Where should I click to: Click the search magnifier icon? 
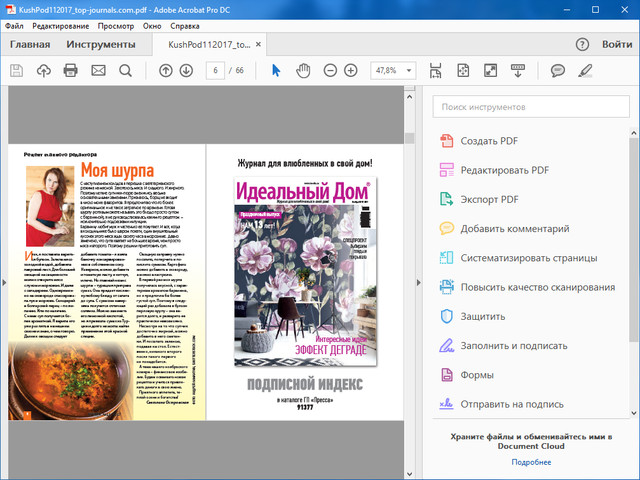pyautogui.click(x=125, y=70)
